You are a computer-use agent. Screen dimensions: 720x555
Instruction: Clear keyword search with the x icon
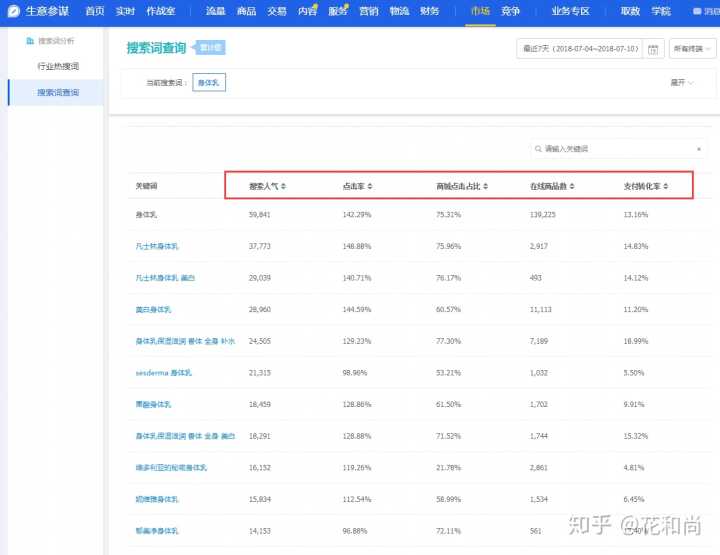click(x=698, y=149)
